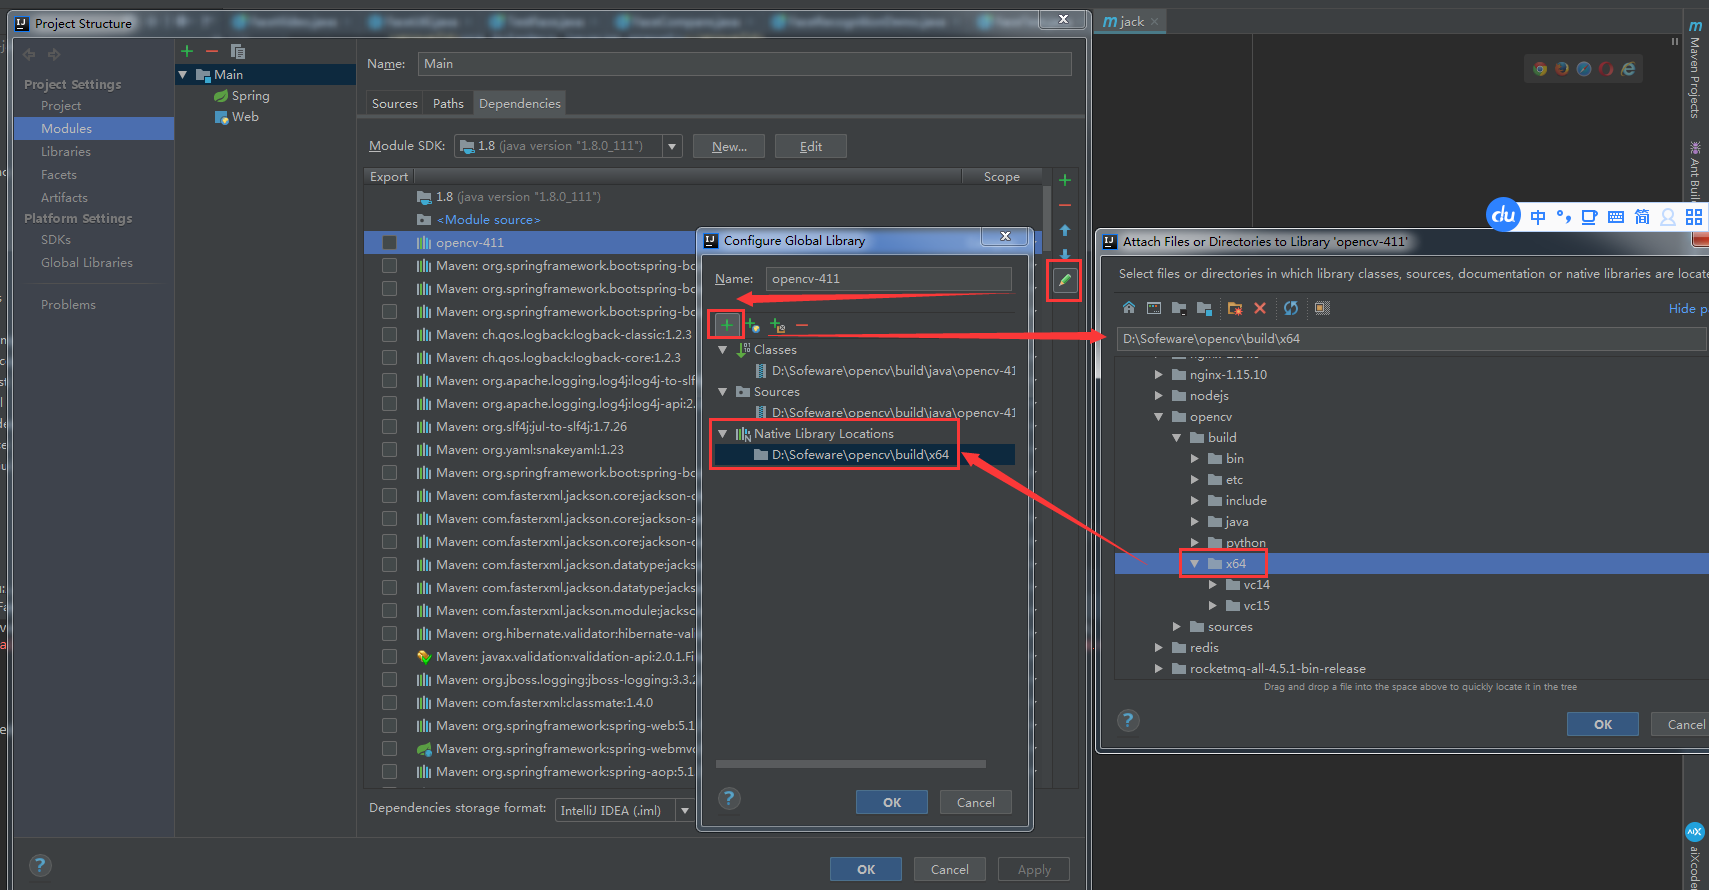Click the library Name field containing opencv-411
This screenshot has width=1709, height=890.
889,279
